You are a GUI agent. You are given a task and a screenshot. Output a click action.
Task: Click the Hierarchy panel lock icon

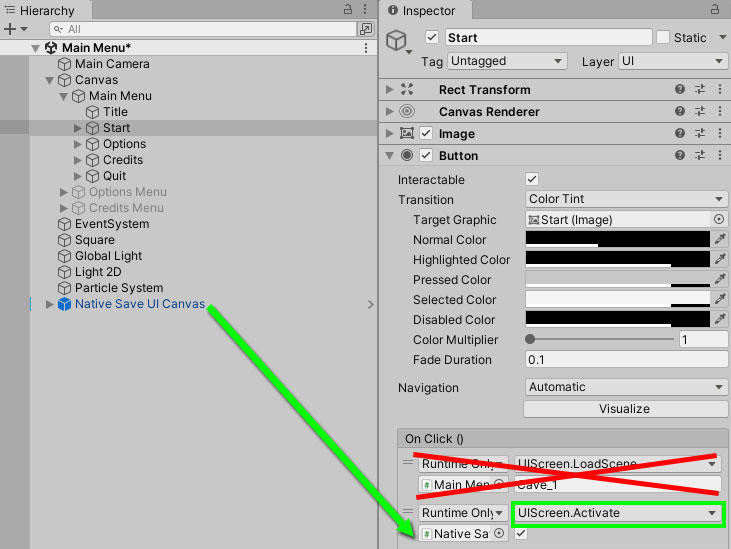[x=345, y=10]
